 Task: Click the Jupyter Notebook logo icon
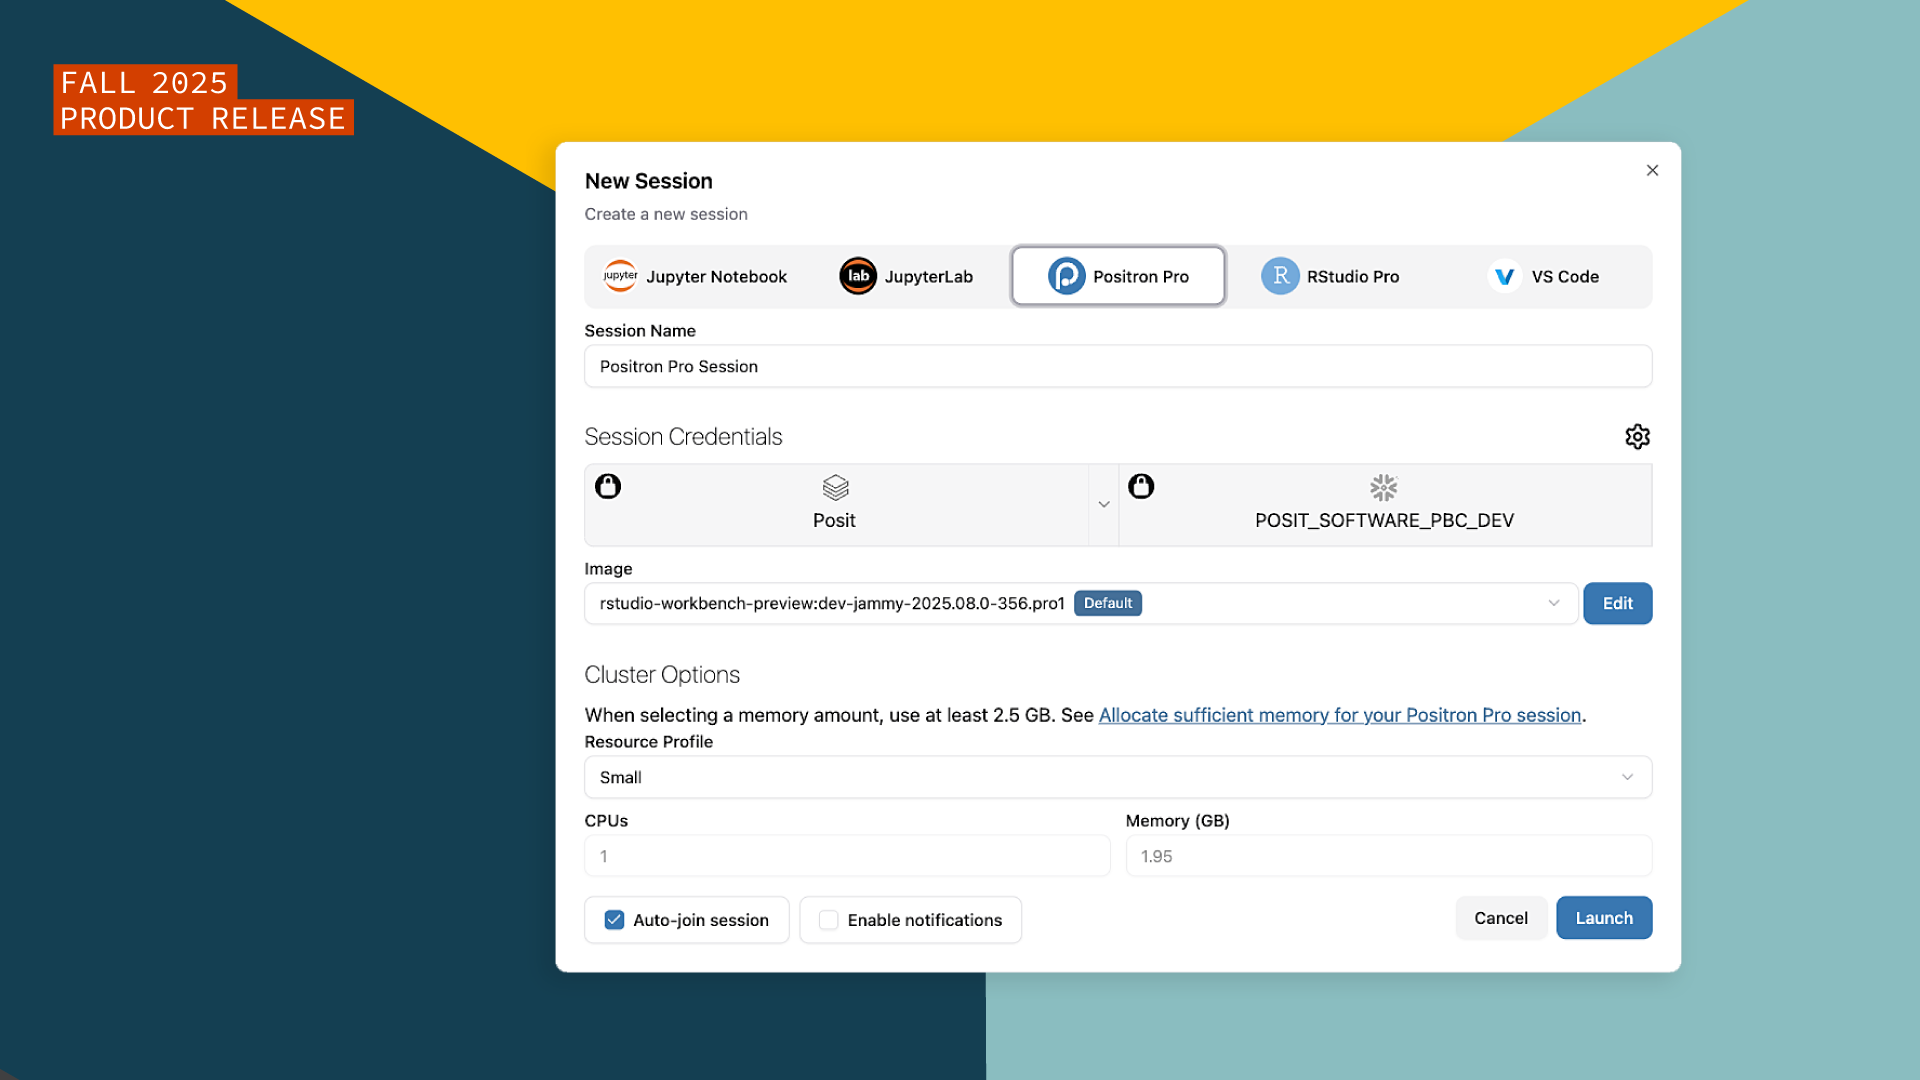point(620,276)
